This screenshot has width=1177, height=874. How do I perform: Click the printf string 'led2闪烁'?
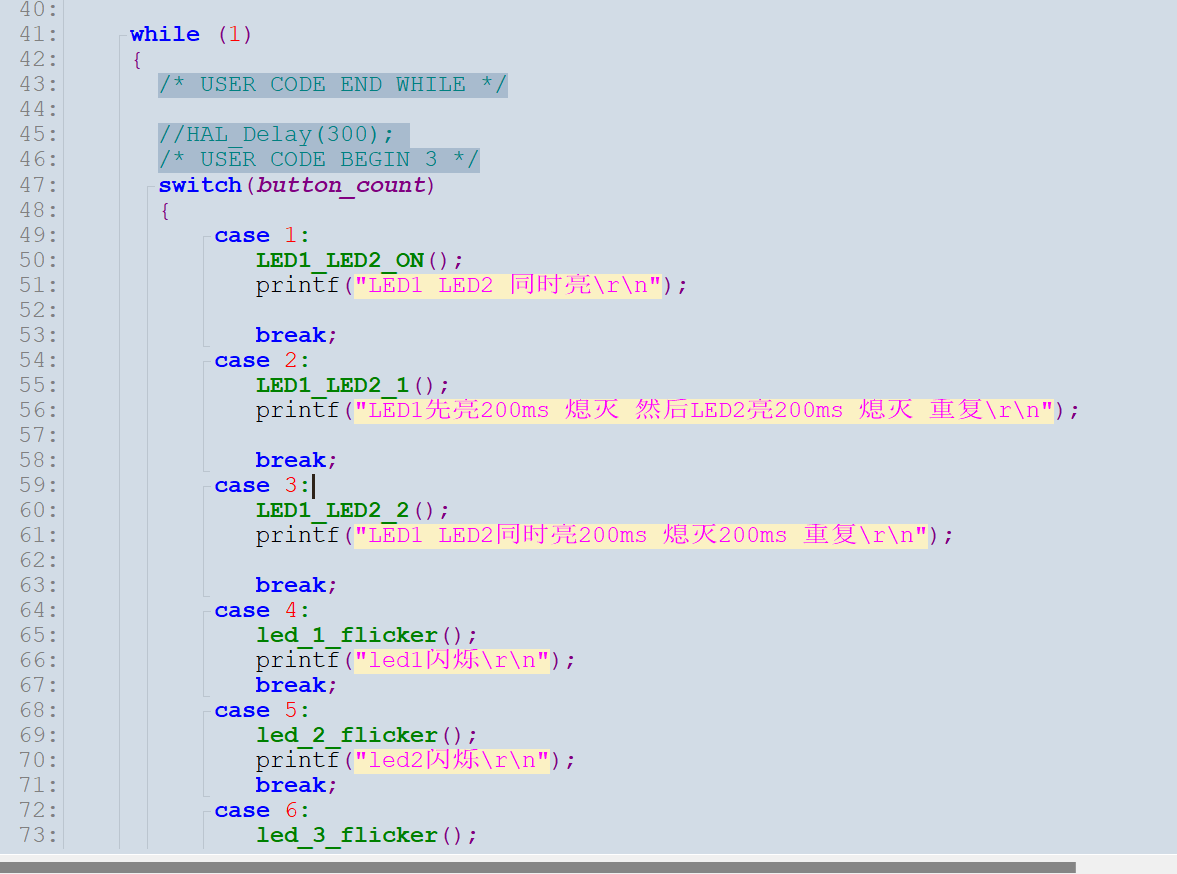(x=452, y=761)
